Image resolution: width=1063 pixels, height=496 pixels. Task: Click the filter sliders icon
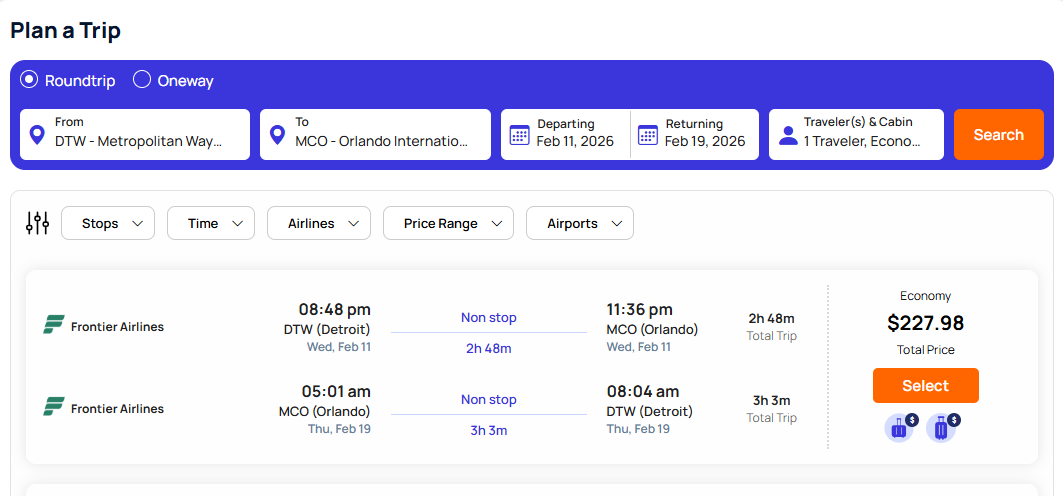point(38,223)
